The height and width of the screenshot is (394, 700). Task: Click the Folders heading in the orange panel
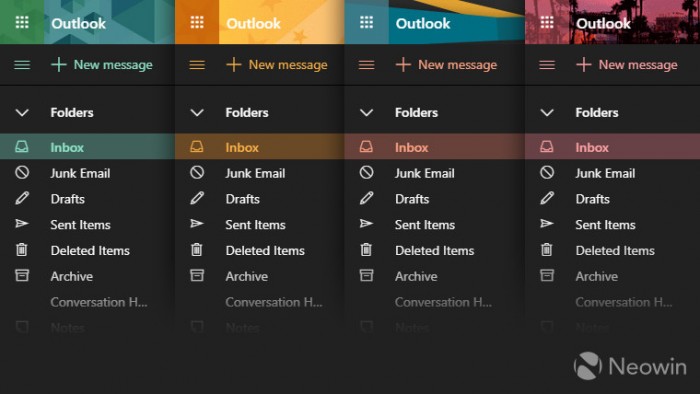click(247, 112)
